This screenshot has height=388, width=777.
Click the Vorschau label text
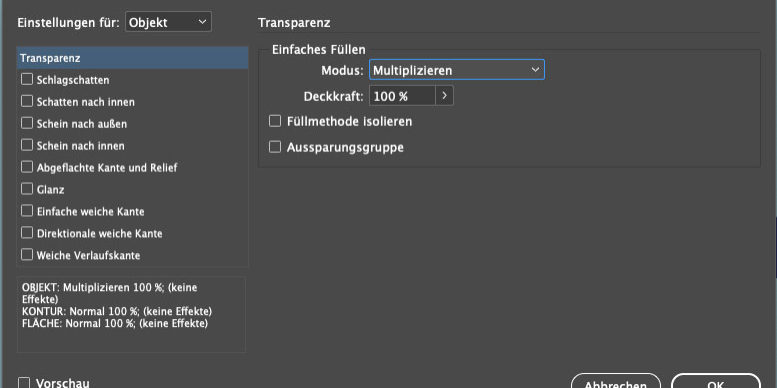63,383
